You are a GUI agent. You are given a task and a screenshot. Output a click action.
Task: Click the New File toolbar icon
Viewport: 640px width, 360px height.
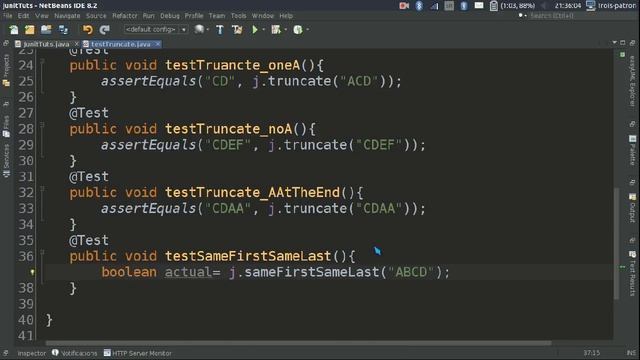(x=14, y=30)
